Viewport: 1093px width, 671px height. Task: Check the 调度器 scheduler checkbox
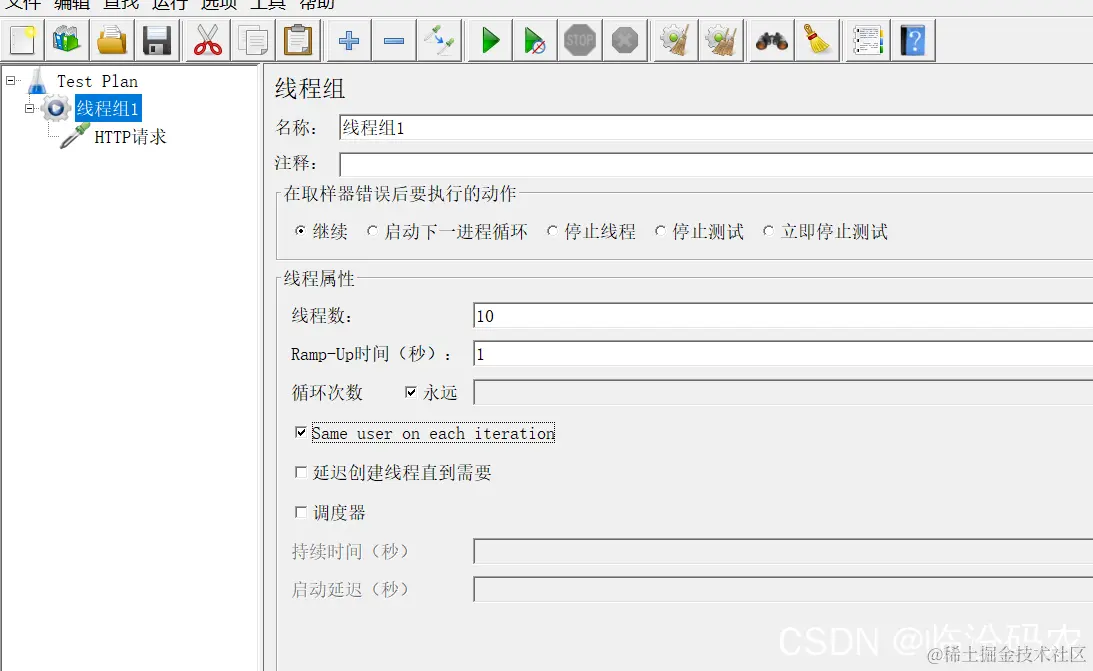click(301, 512)
